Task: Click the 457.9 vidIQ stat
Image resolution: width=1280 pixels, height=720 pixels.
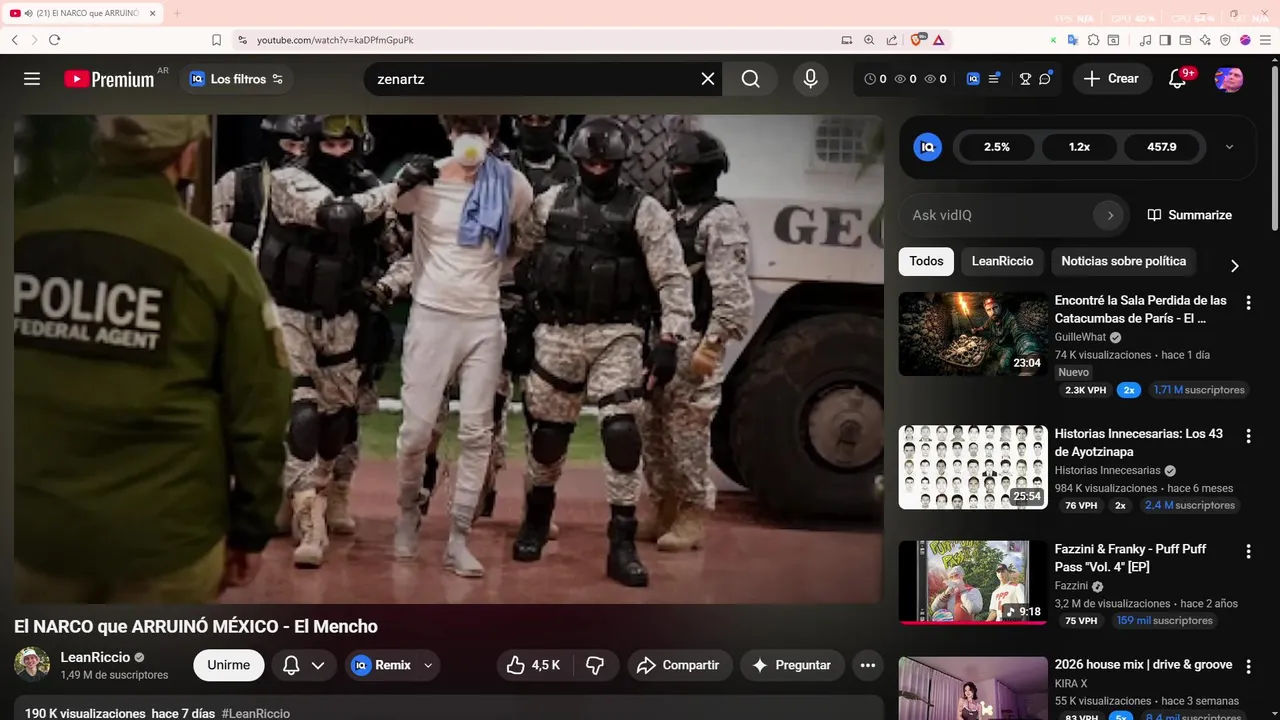Action: click(1162, 147)
